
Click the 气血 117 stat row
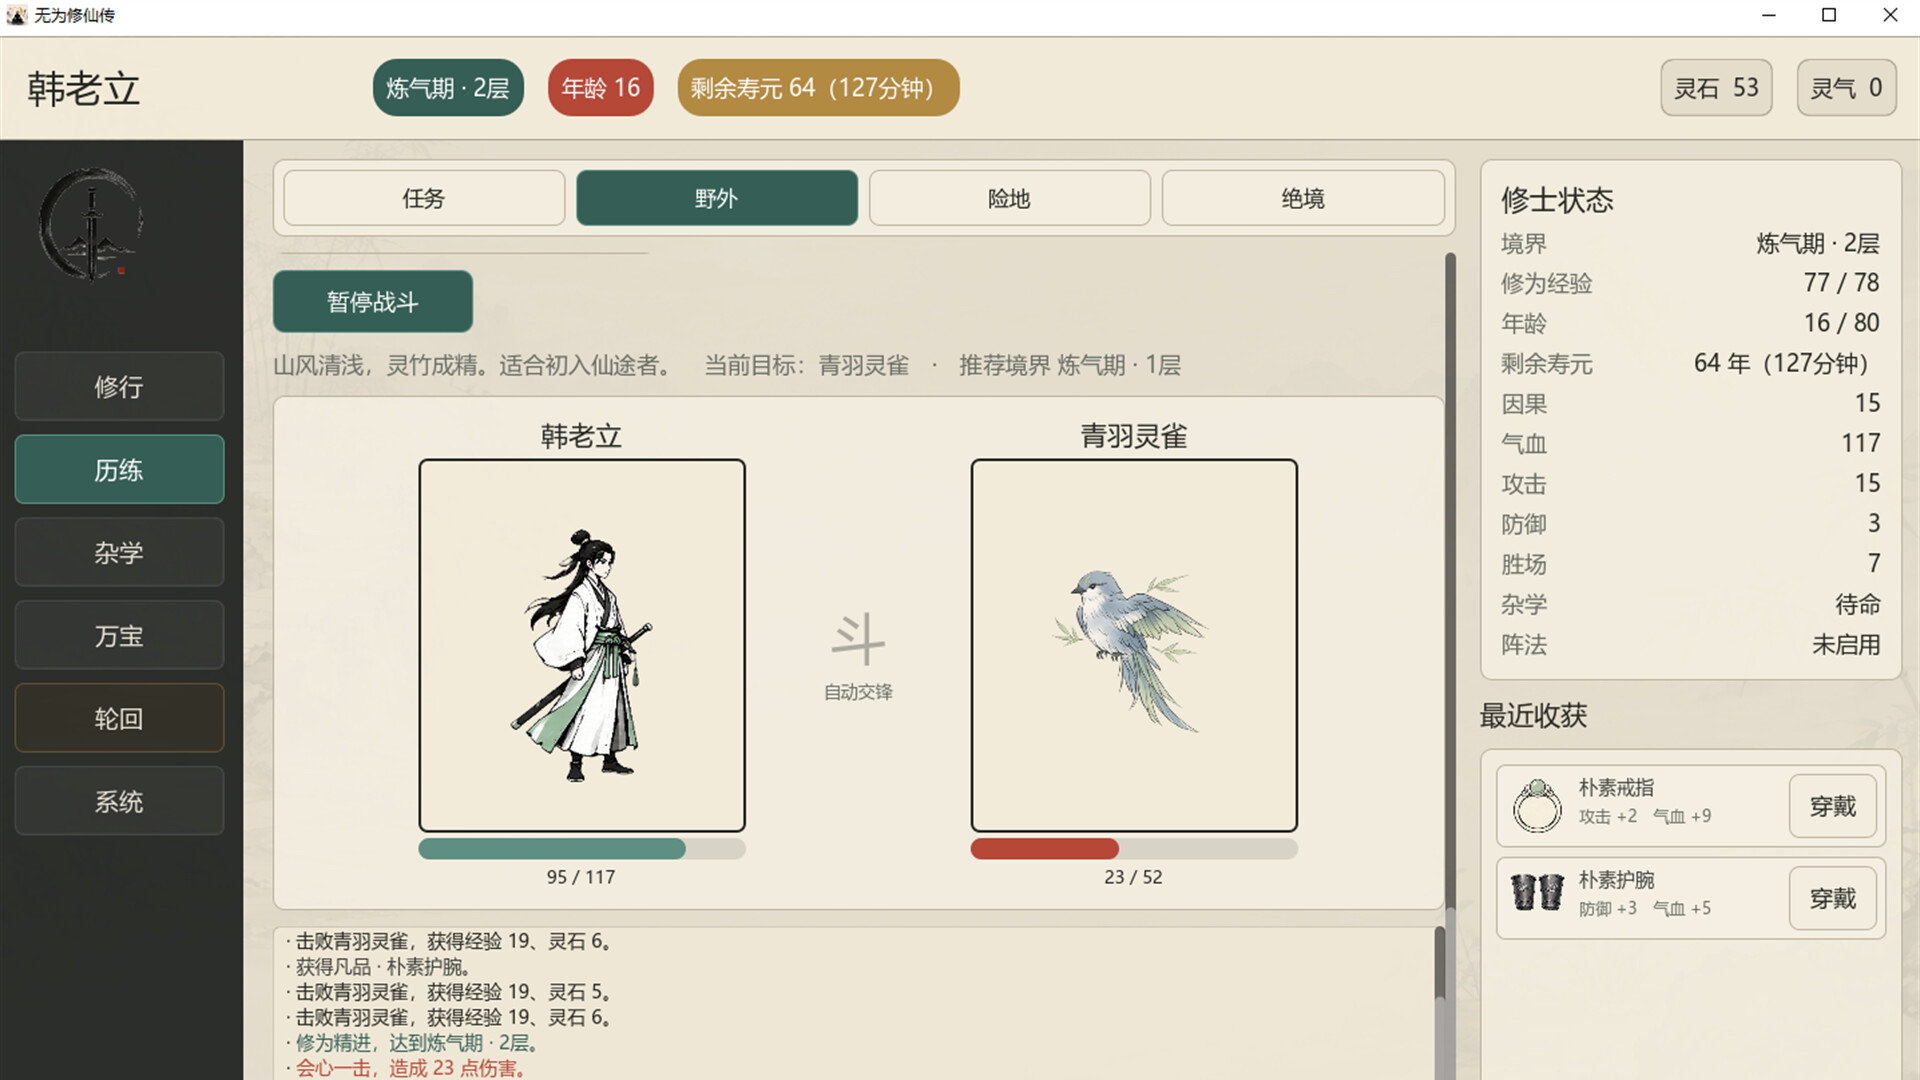coord(1690,443)
